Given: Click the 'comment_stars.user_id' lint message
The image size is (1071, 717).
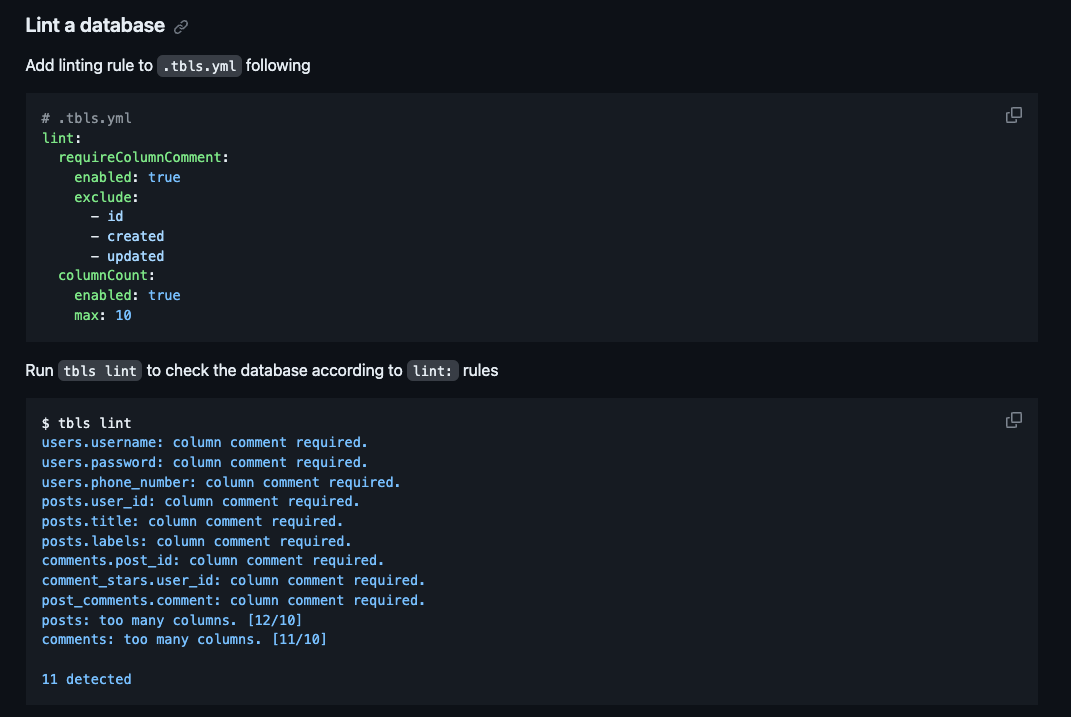Looking at the screenshot, I should (234, 580).
